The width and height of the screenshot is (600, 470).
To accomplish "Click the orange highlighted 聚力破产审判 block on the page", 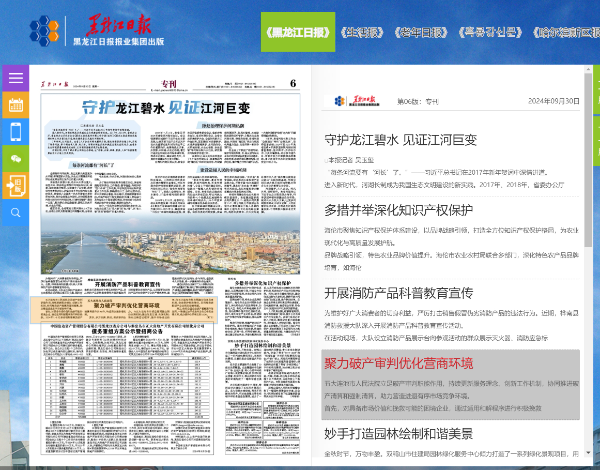I will coord(124,310).
